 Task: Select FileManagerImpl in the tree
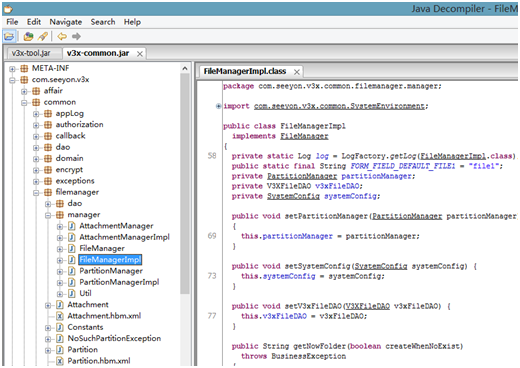(110, 260)
